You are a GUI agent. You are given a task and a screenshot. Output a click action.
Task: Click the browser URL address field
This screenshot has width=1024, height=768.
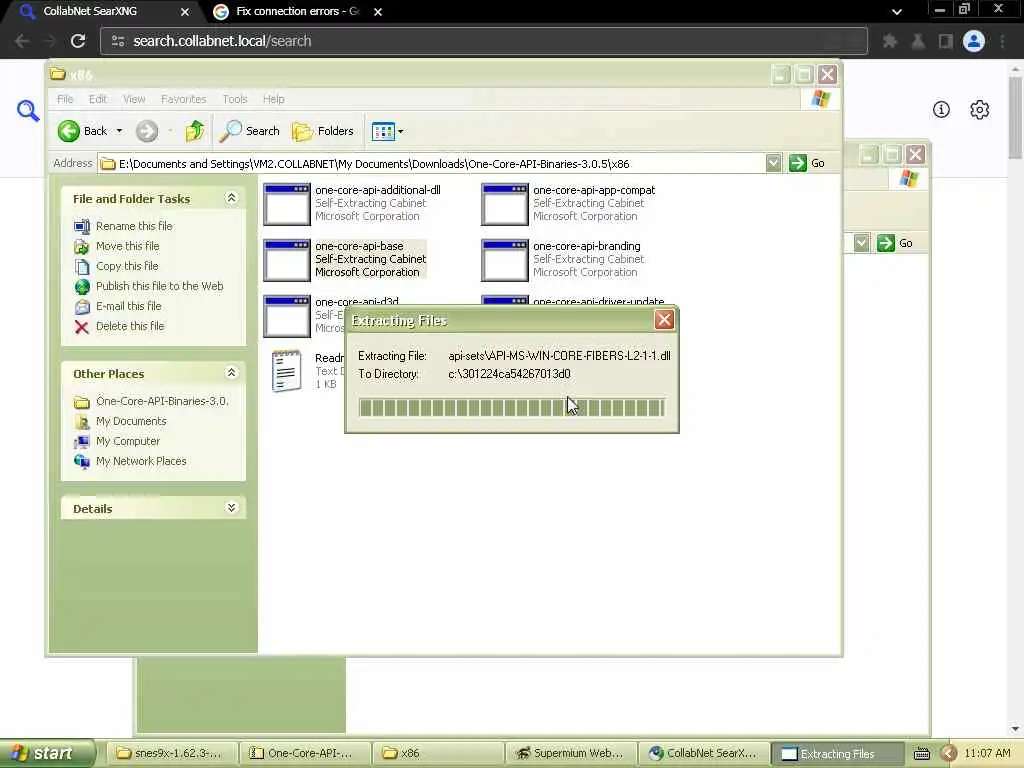click(483, 41)
